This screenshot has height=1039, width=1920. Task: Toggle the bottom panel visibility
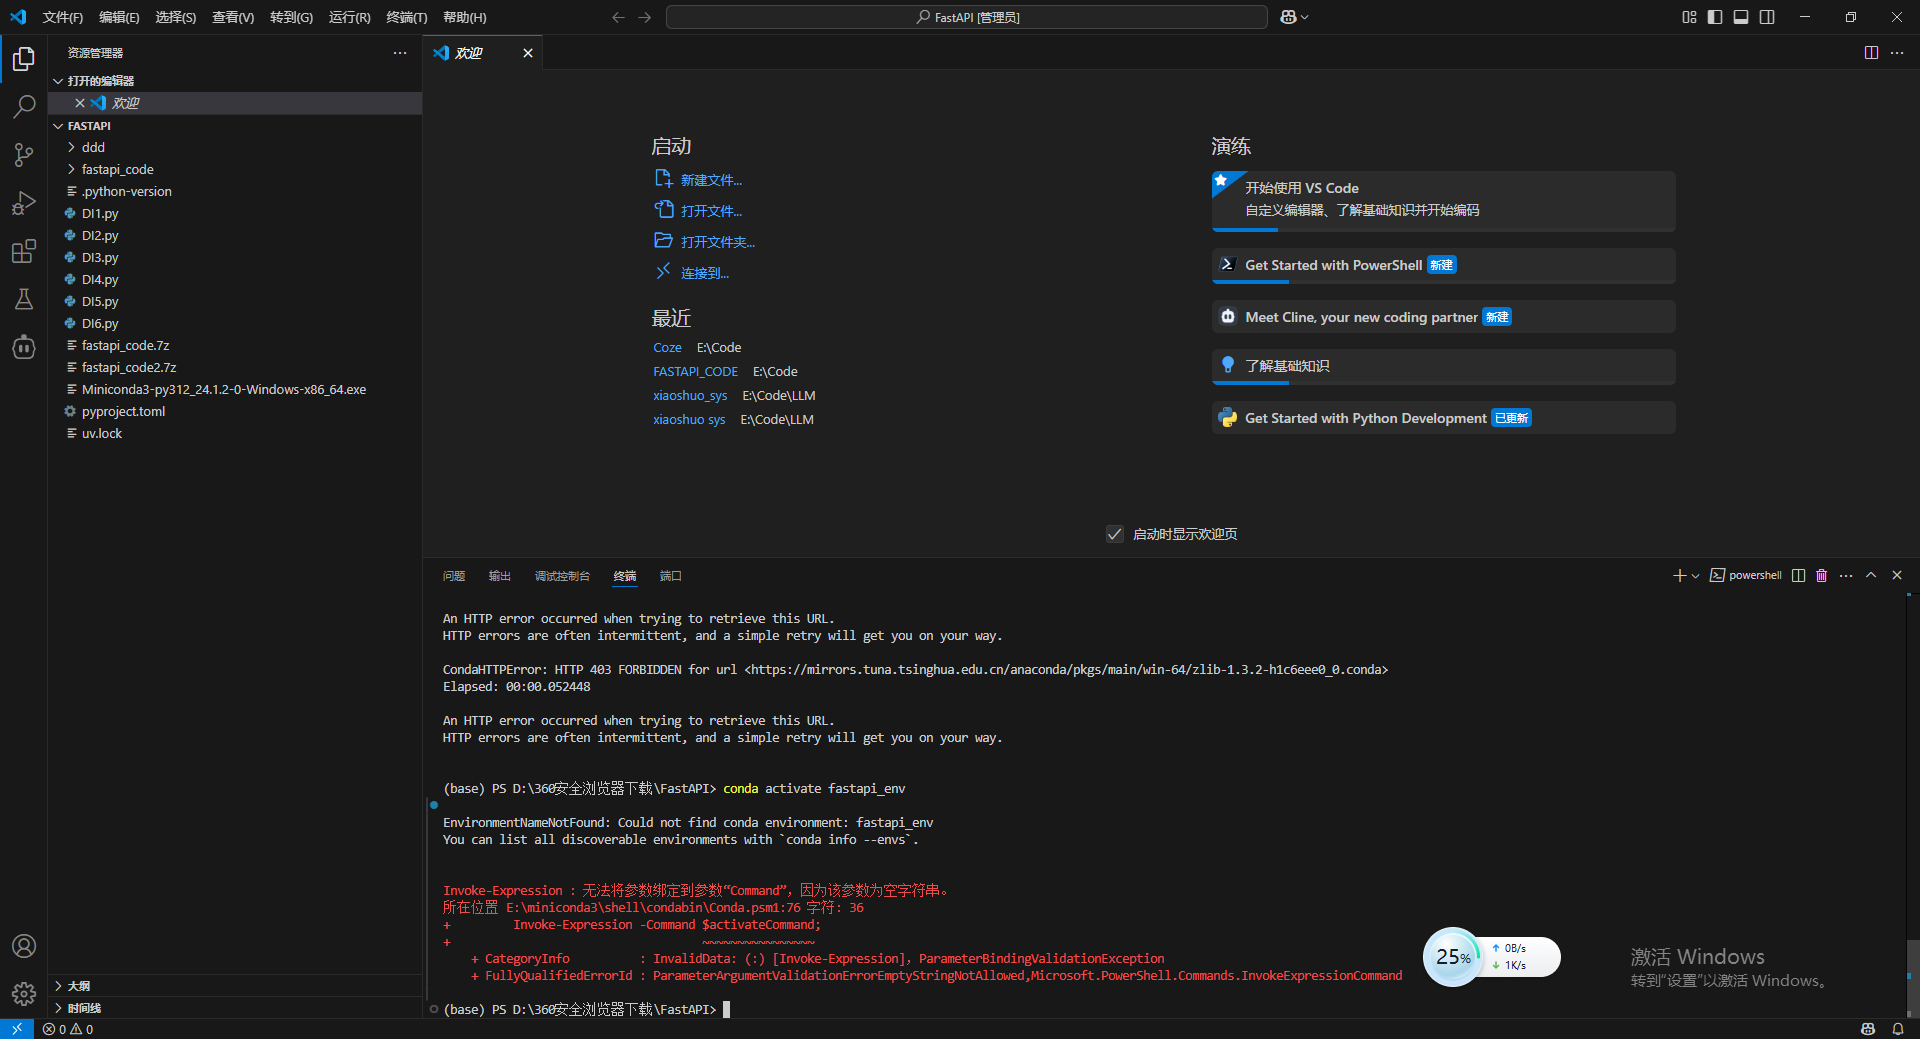pyautogui.click(x=1741, y=17)
